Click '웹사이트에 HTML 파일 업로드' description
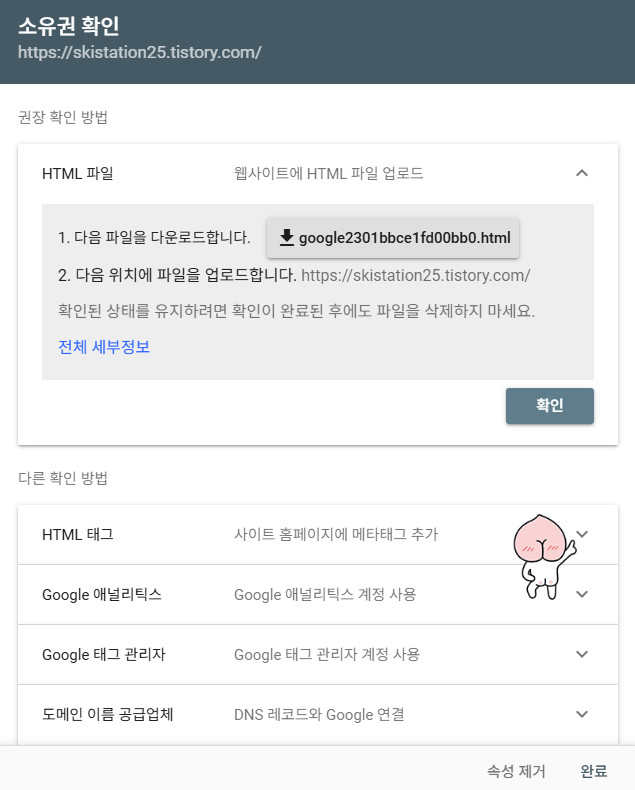Viewport: 635px width, 790px height. point(329,173)
